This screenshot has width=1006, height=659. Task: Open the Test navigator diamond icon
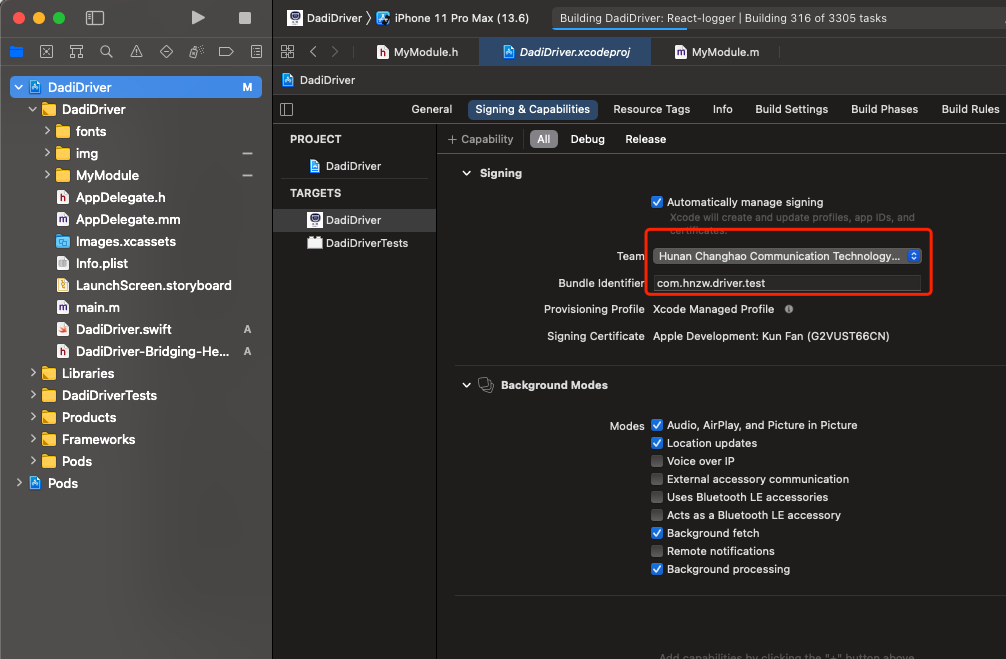(x=166, y=52)
